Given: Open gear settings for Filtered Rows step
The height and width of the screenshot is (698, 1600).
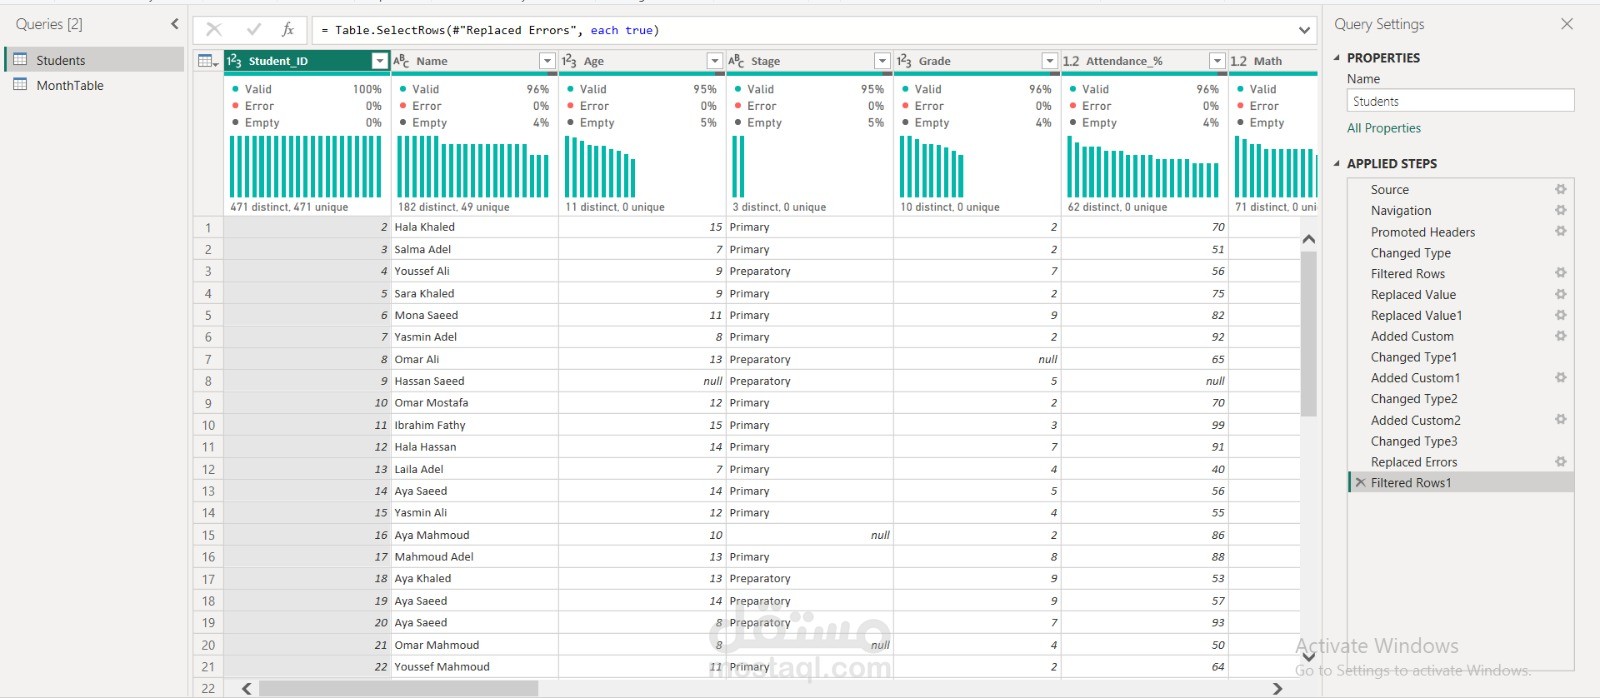Looking at the screenshot, I should 1560,273.
